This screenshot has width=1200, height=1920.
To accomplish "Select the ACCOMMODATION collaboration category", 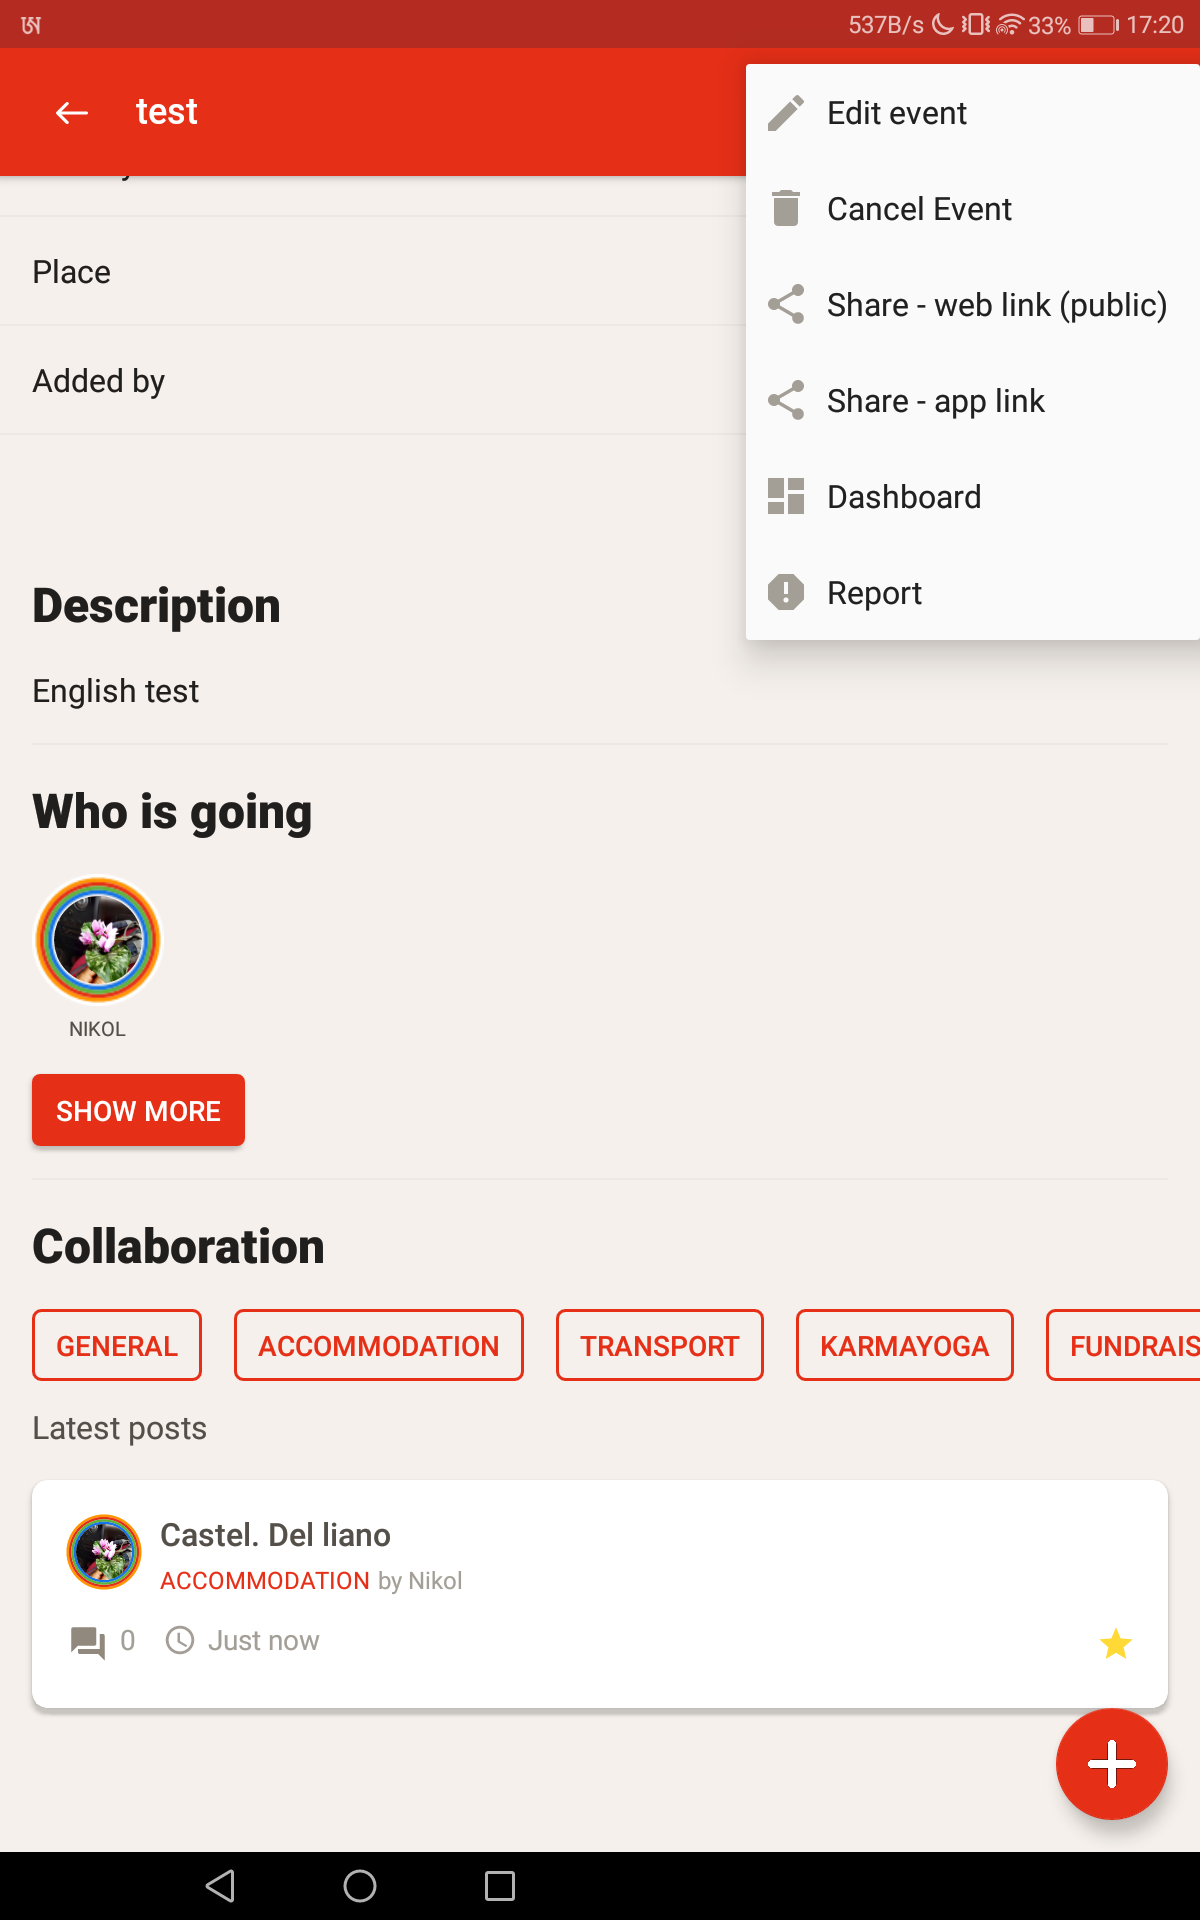I will pos(378,1346).
